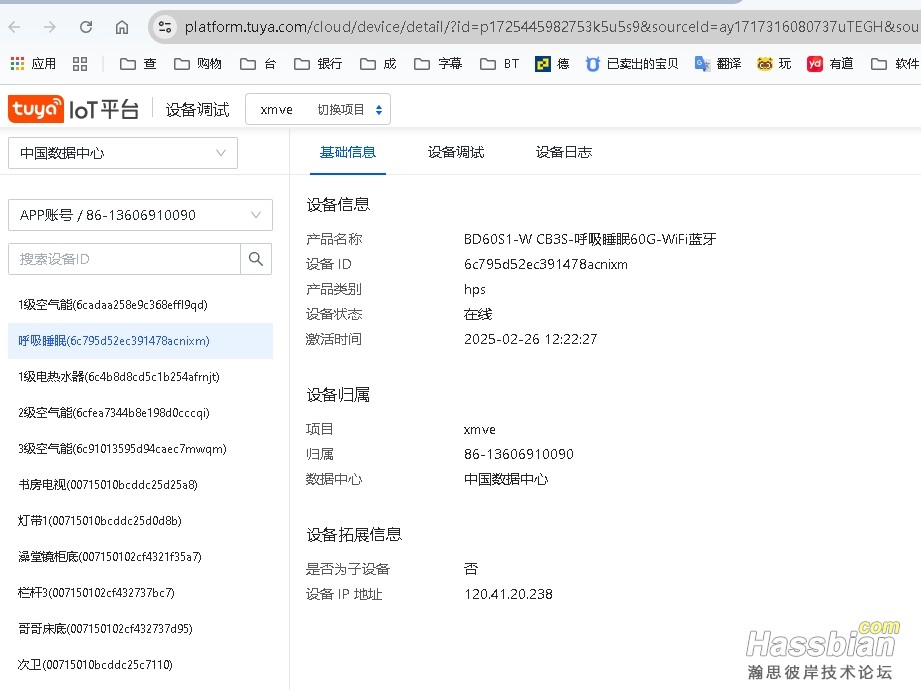Select device 次卫
This screenshot has width=921, height=690.
pos(140,665)
